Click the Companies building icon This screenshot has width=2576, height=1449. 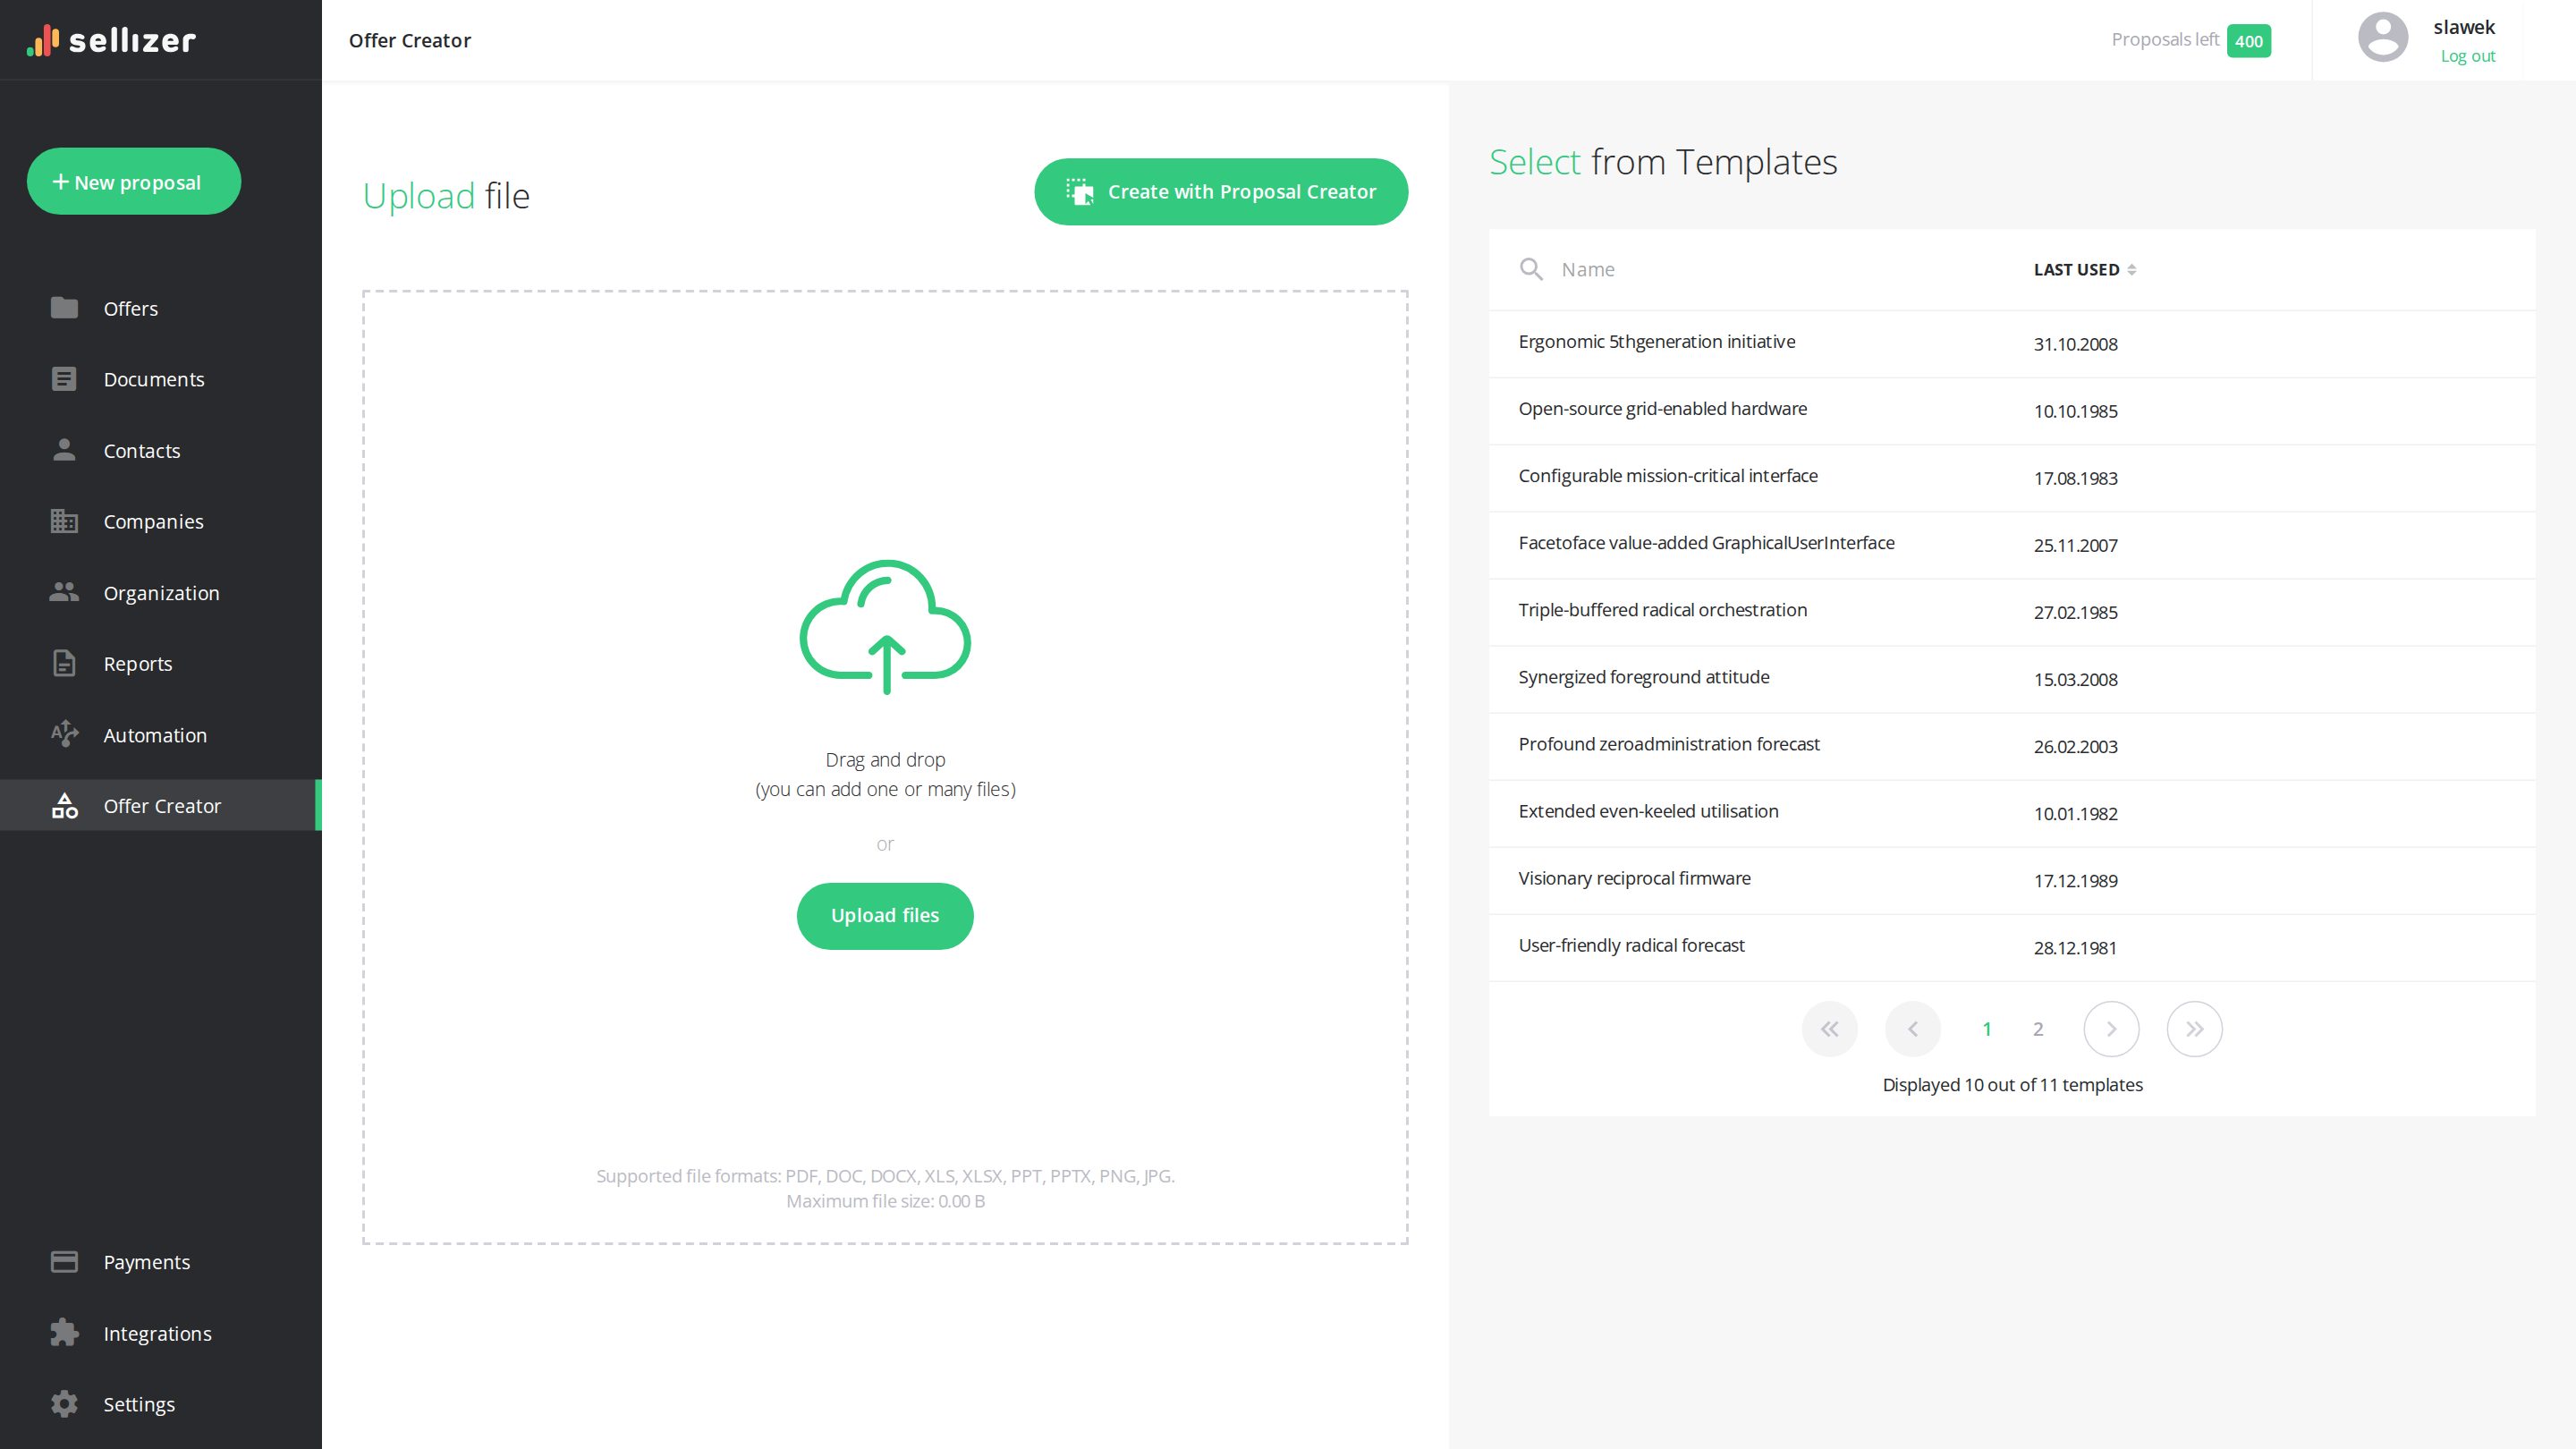click(x=64, y=521)
